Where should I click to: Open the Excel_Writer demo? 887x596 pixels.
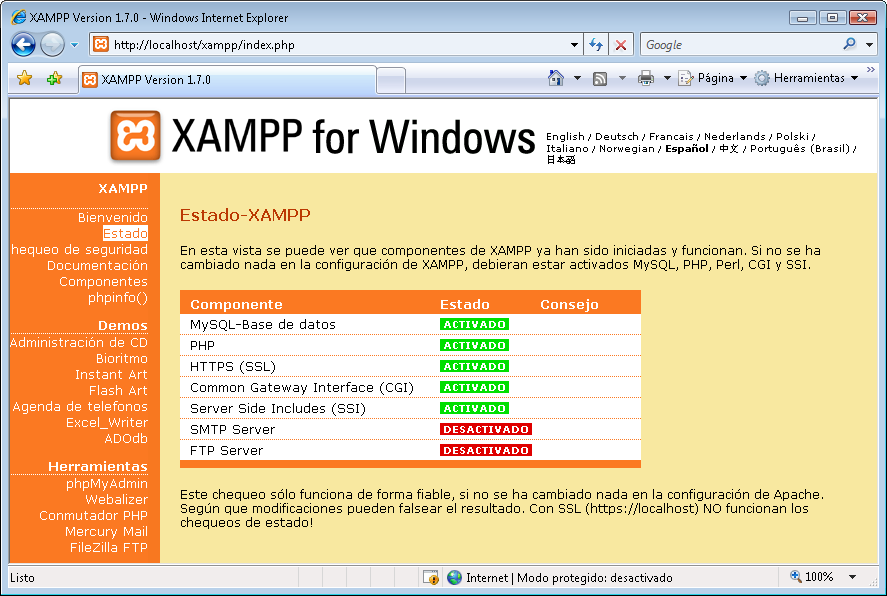pos(106,422)
